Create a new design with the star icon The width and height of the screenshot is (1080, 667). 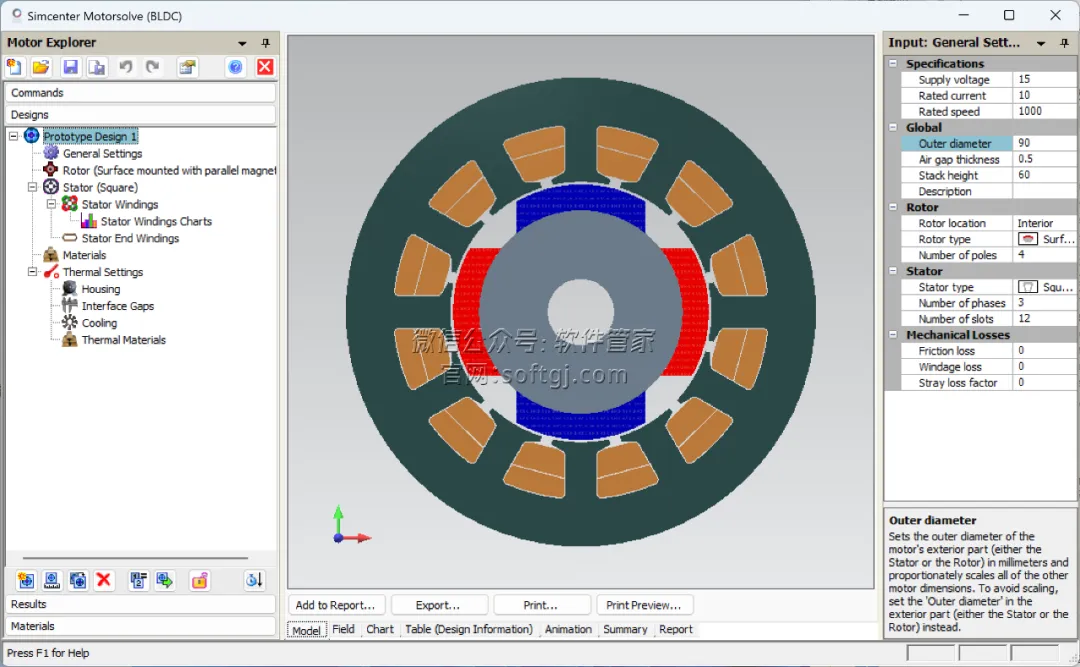pos(26,581)
